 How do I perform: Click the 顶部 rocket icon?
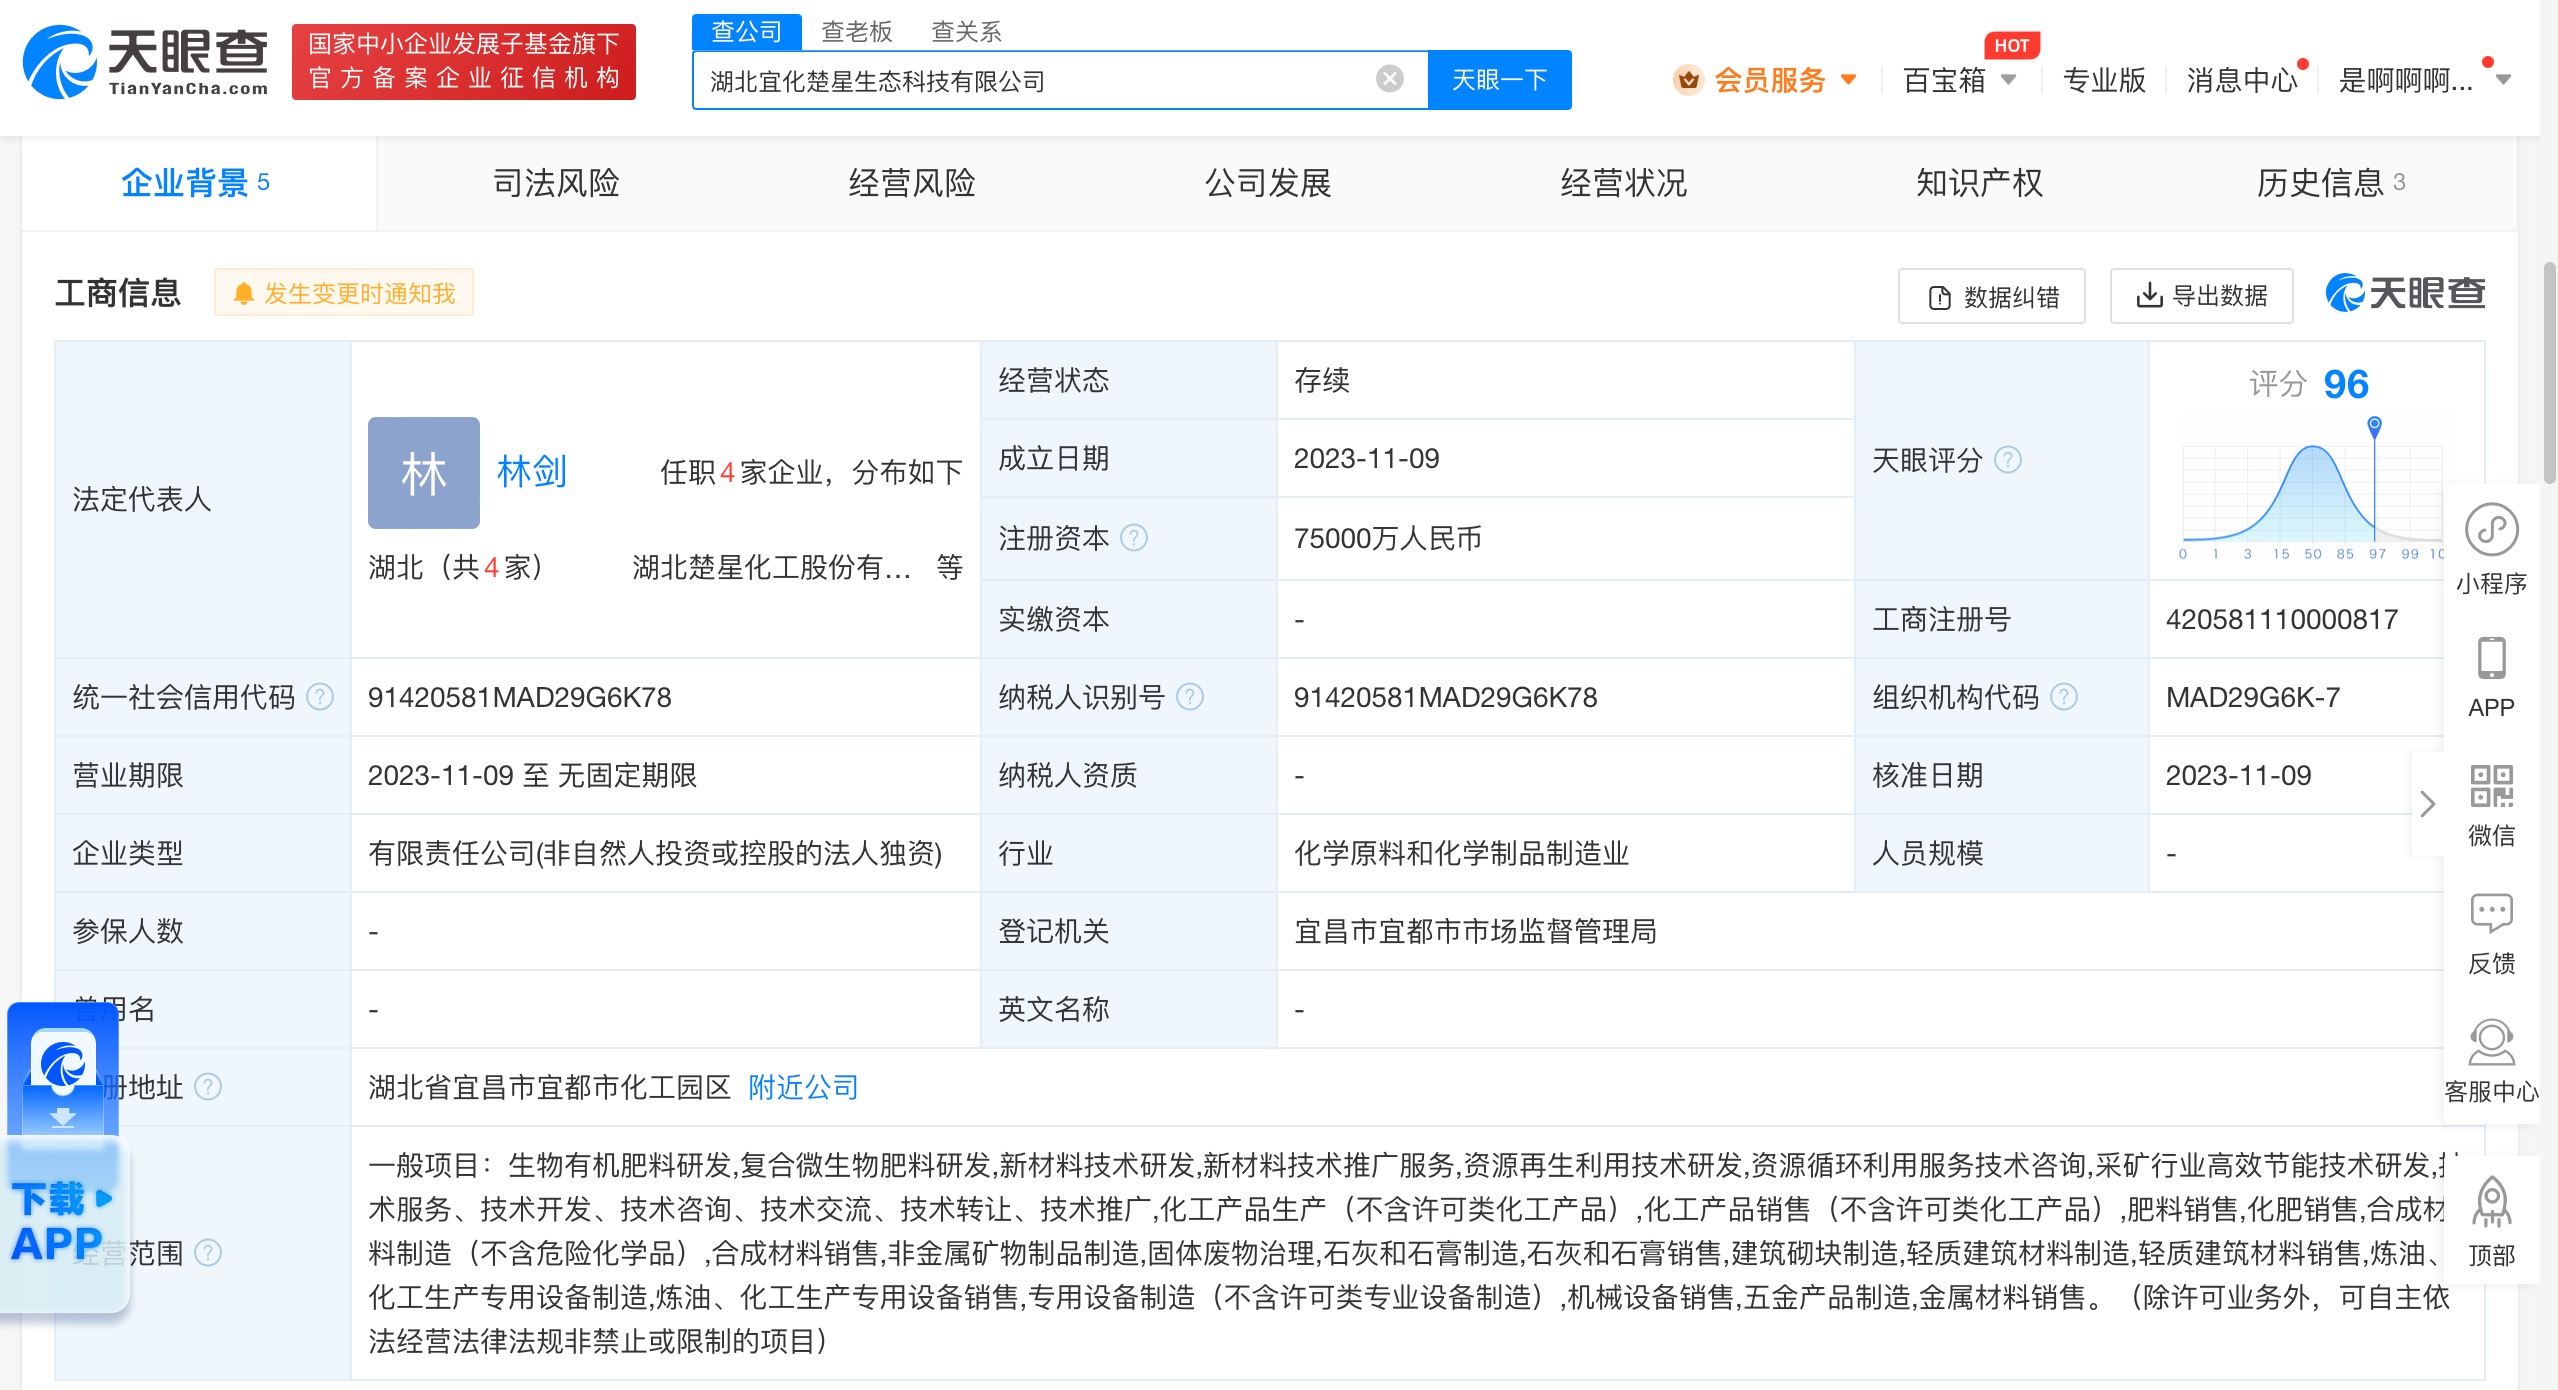2491,1202
